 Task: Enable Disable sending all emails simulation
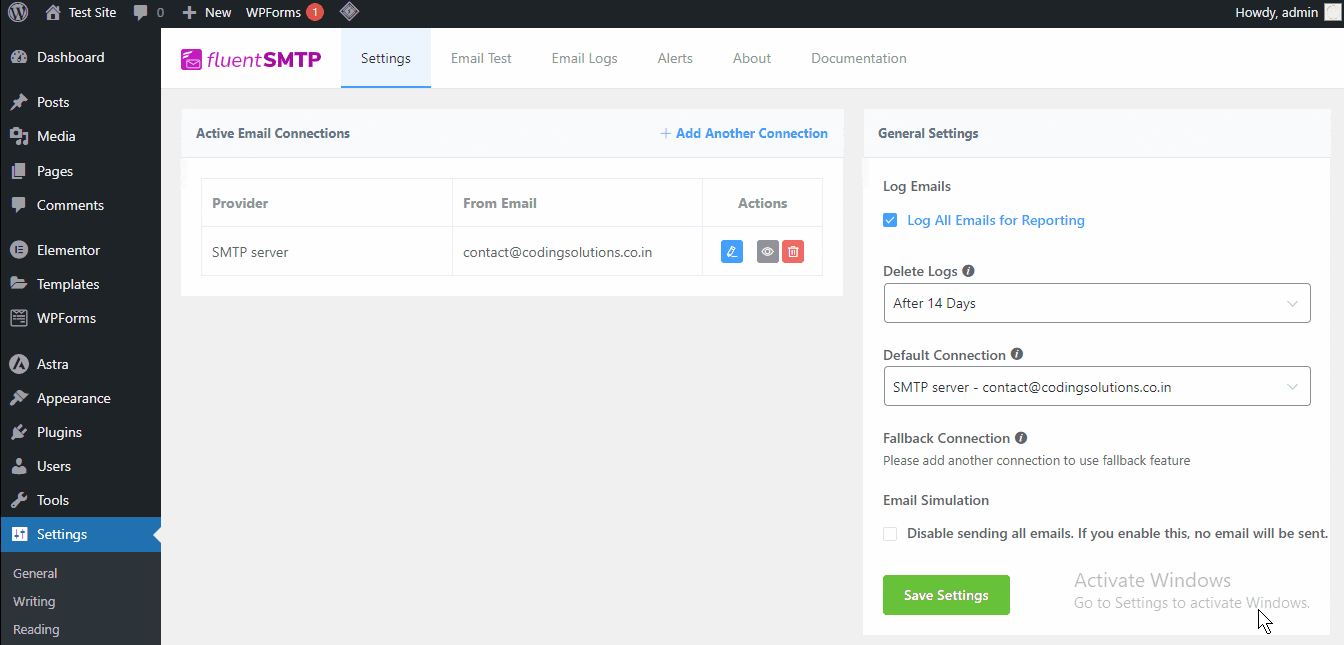coord(890,533)
